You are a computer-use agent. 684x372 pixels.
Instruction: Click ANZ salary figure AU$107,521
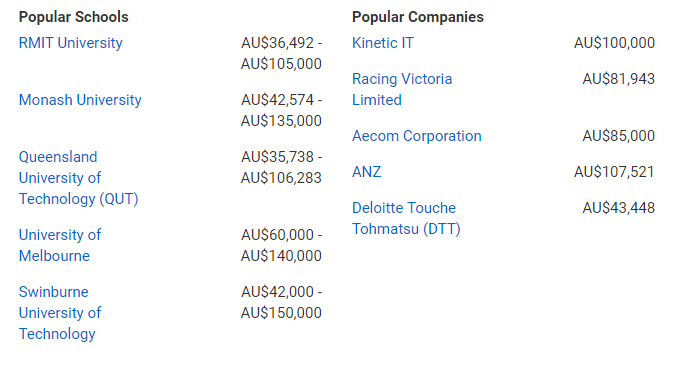(x=614, y=172)
